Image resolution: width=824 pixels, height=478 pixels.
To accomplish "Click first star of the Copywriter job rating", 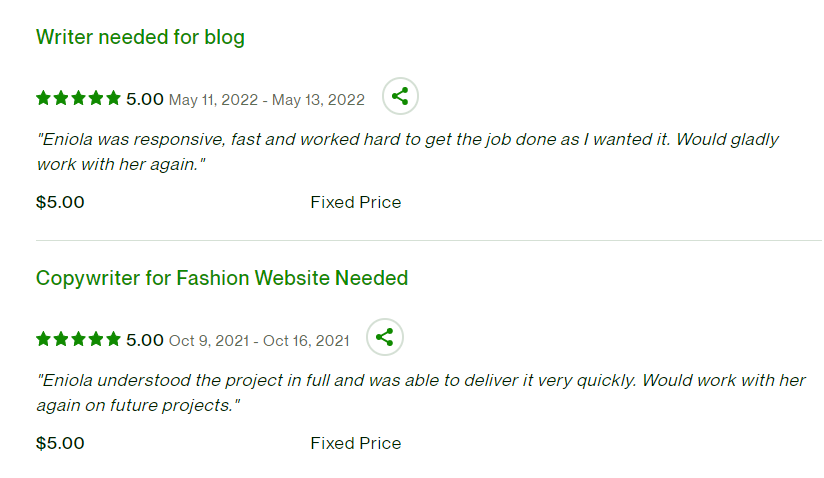I will [x=44, y=339].
